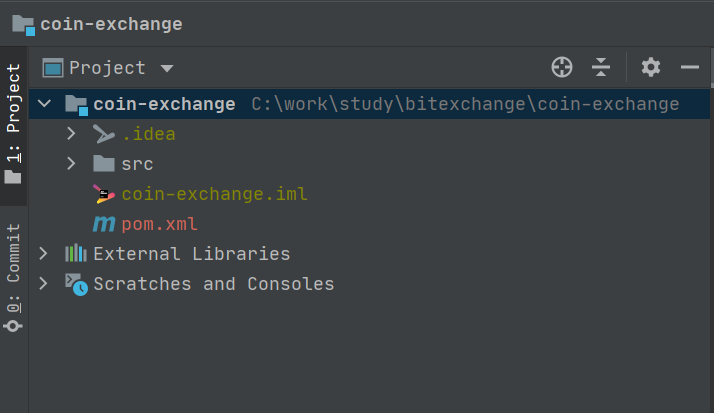Open Project panel settings gear

click(x=651, y=67)
